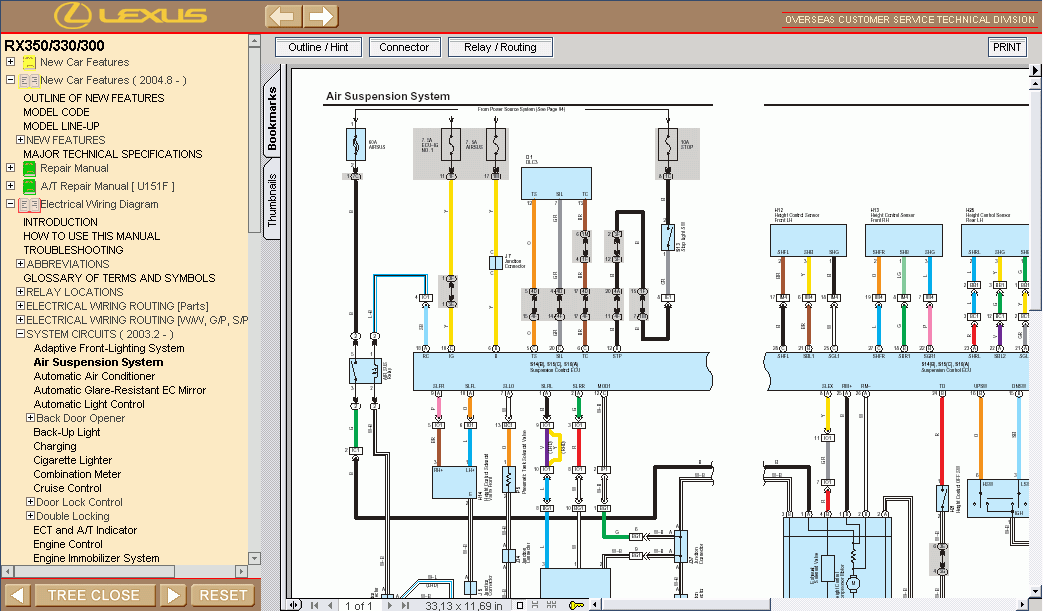This screenshot has width=1043, height=611.
Task: Click the yellow key icon in status bar
Action: point(577,605)
